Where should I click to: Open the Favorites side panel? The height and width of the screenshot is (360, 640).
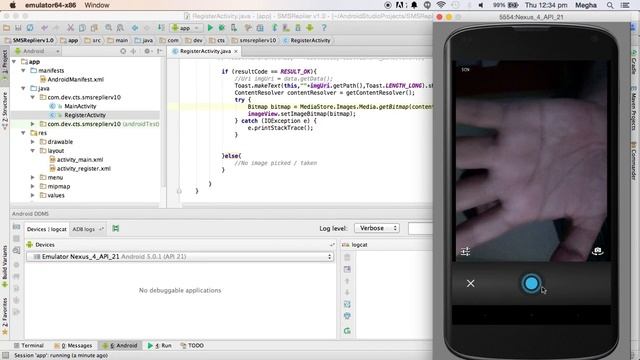[5, 316]
